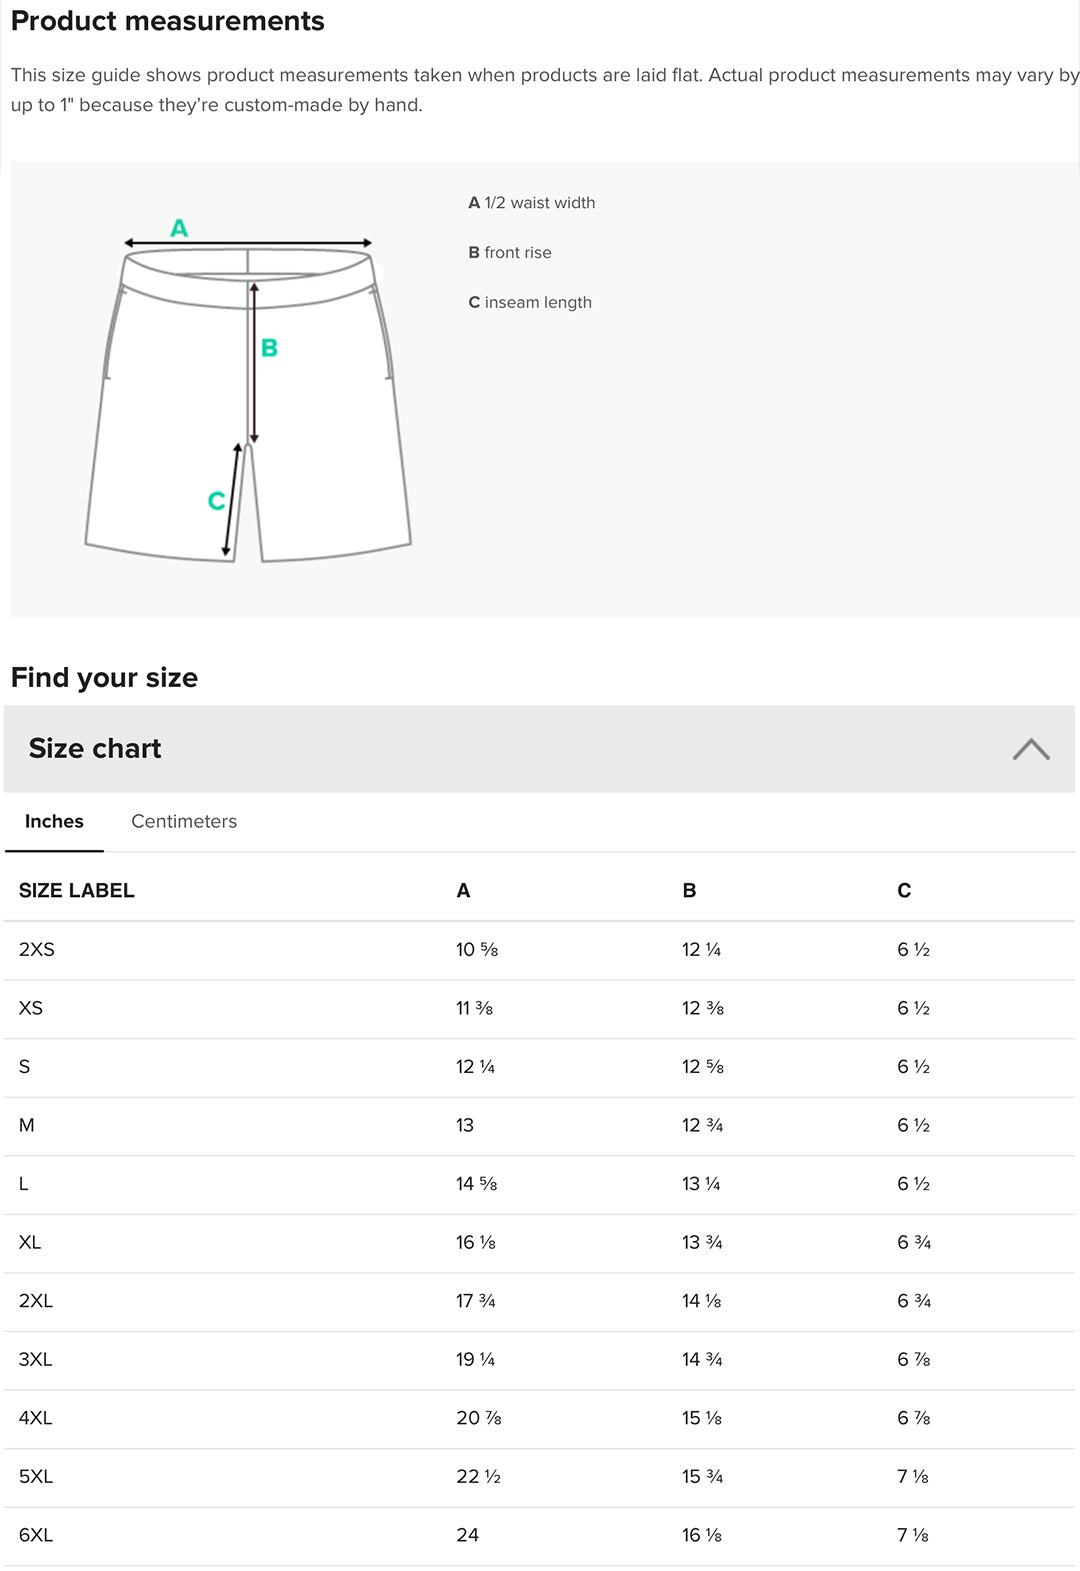This screenshot has height=1571, width=1080.
Task: Select the 6XL size row label
Action: coord(36,1535)
